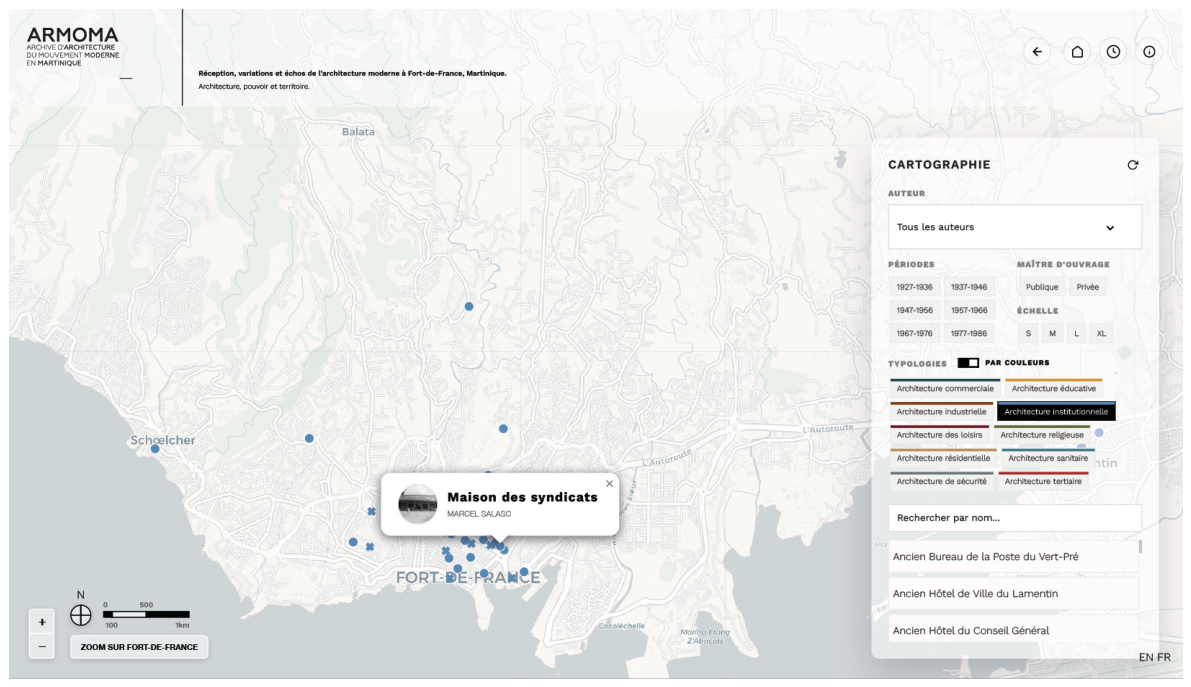Zoom in with the plus button
Image resolution: width=1191 pixels, height=687 pixels.
click(42, 622)
